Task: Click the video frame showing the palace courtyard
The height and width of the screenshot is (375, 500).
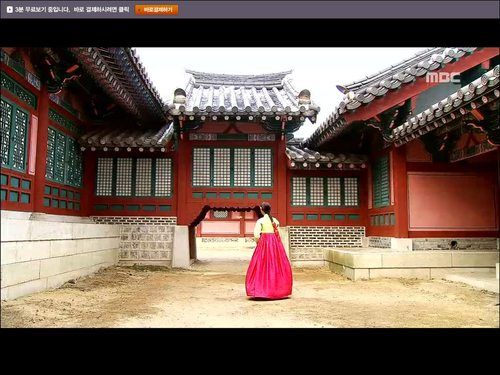Action: coord(250,188)
